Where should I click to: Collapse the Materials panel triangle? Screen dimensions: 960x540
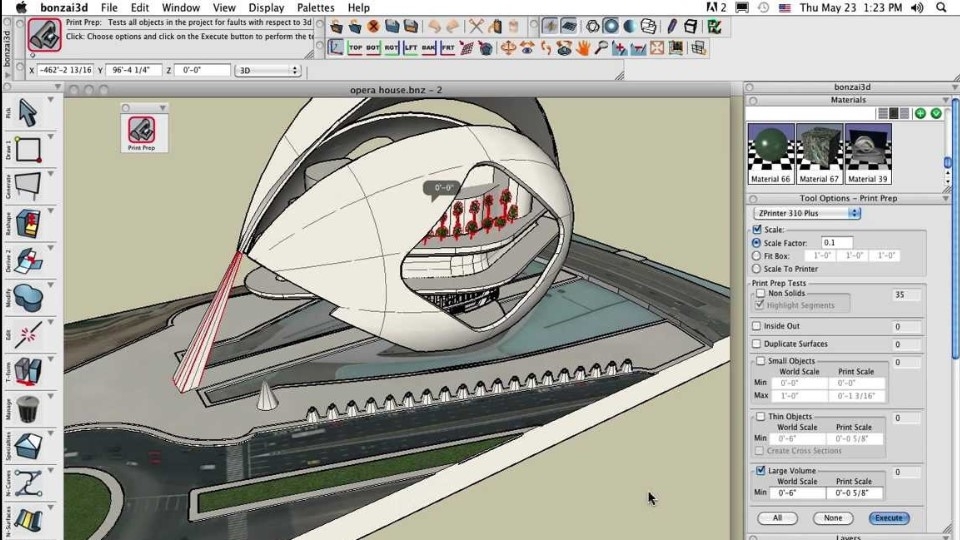coord(946,100)
